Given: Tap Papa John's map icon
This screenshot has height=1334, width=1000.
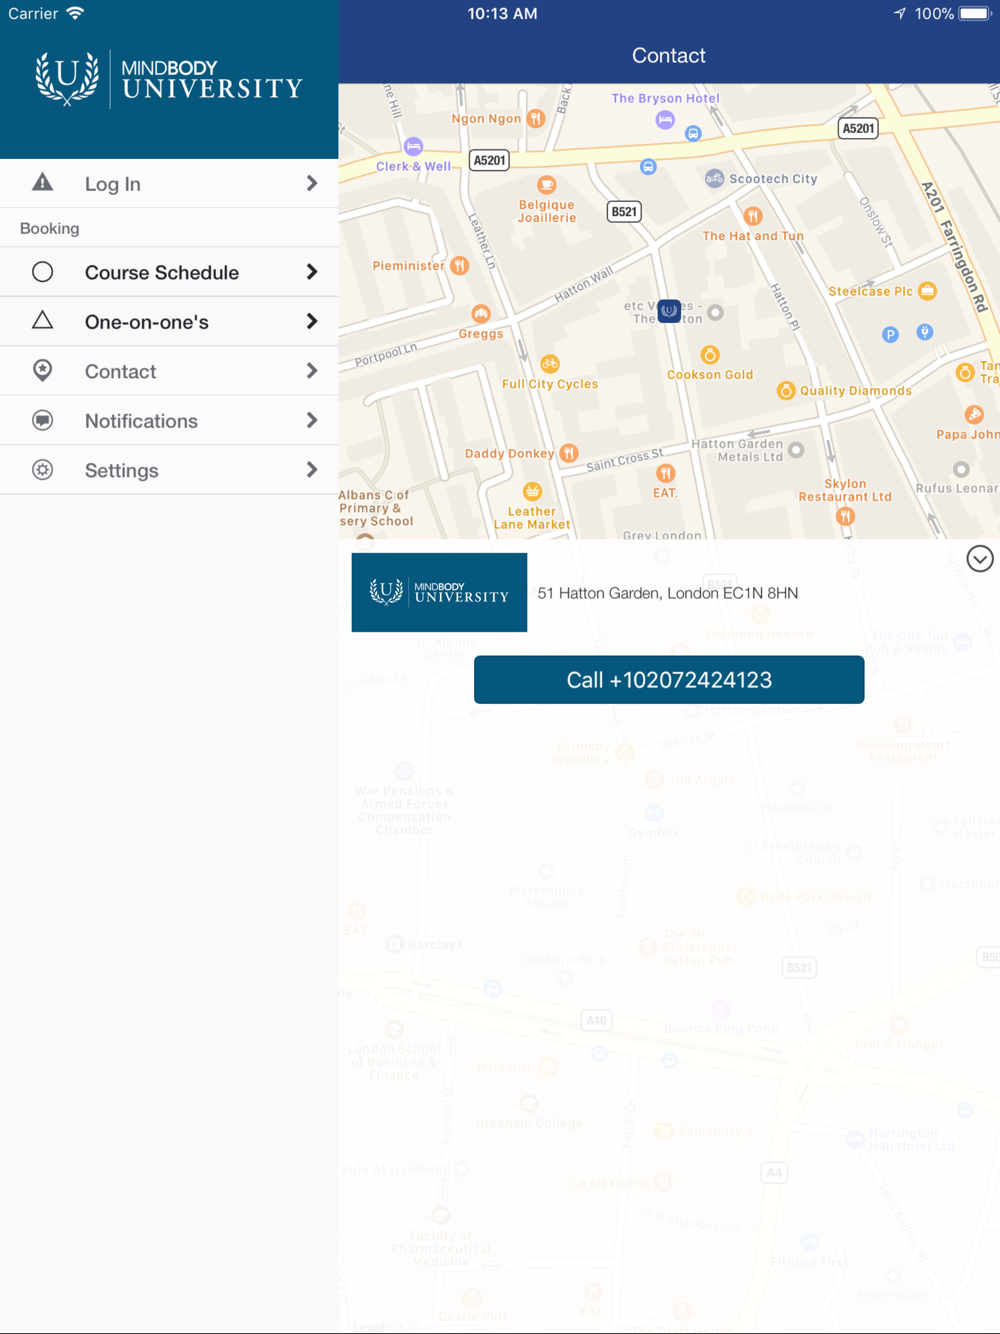Looking at the screenshot, I should click(x=974, y=414).
